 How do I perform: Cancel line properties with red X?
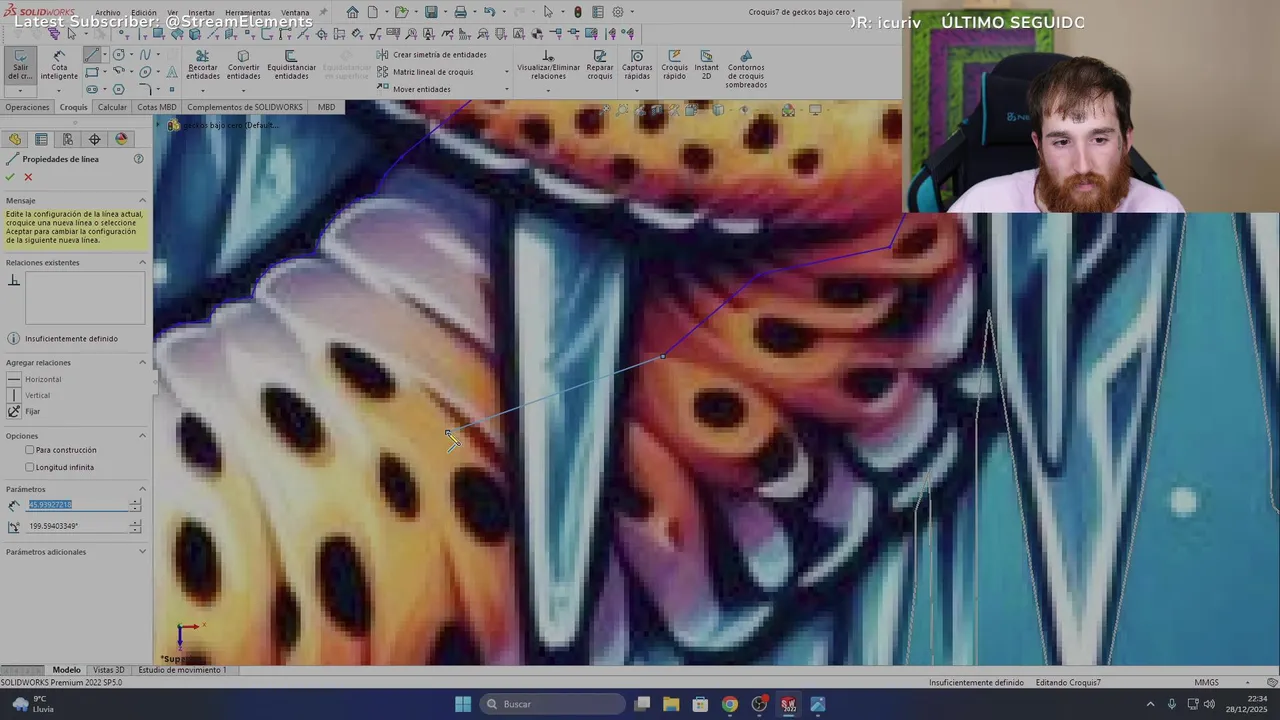28,177
